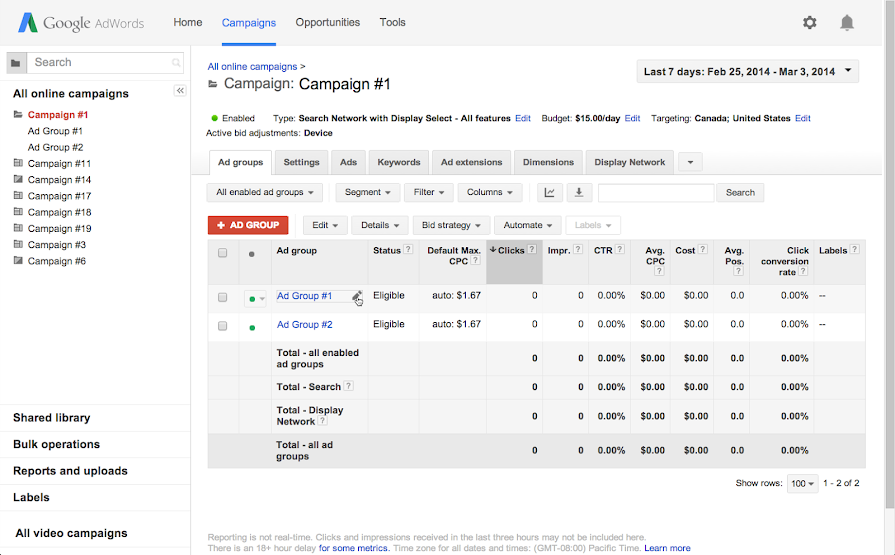This screenshot has width=895, height=555.
Task: Click the red + AD GROUP button
Action: click(248, 225)
